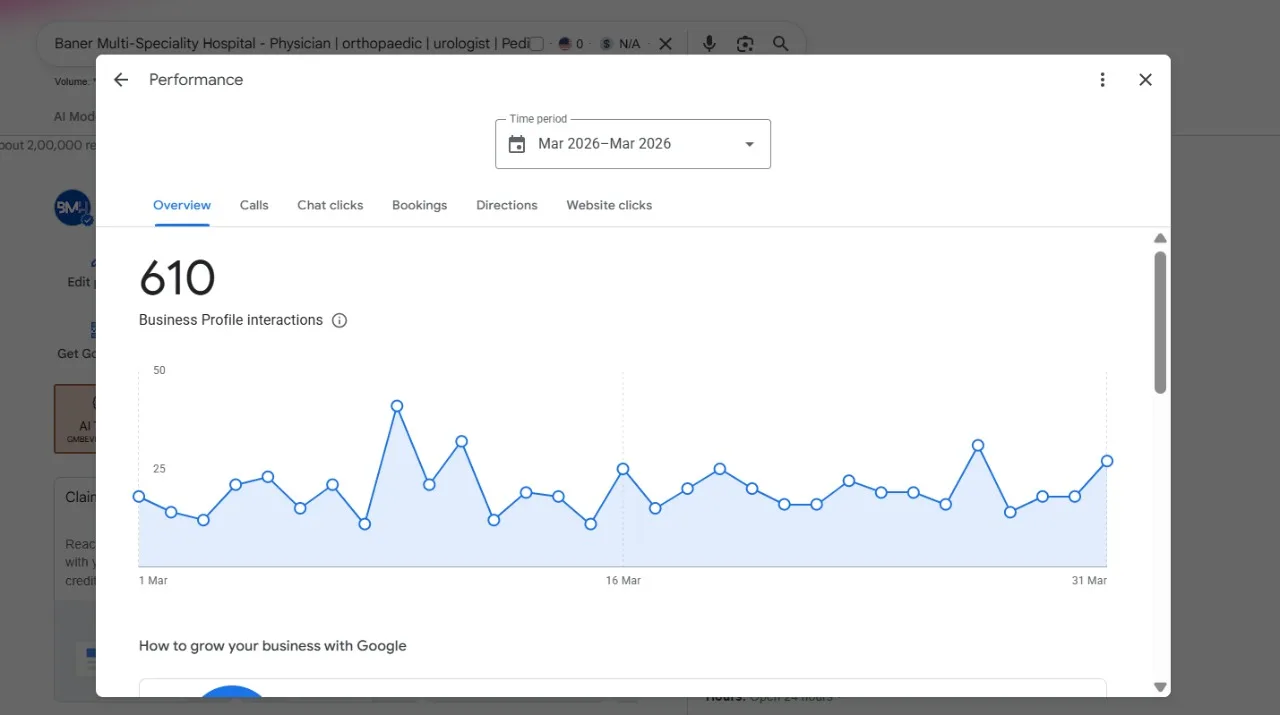The image size is (1280, 715).
Task: Click the calendar icon in Time period
Action: pos(517,144)
